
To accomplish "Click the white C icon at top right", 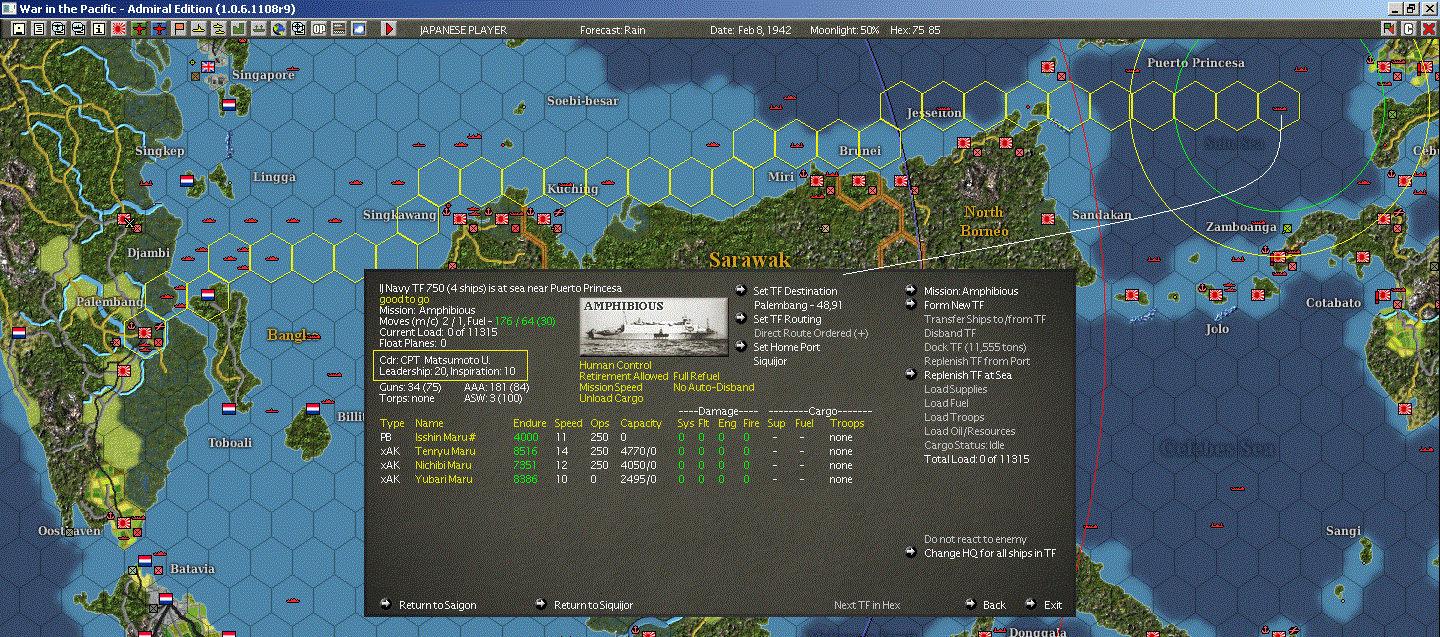I will pyautogui.click(x=1408, y=29).
